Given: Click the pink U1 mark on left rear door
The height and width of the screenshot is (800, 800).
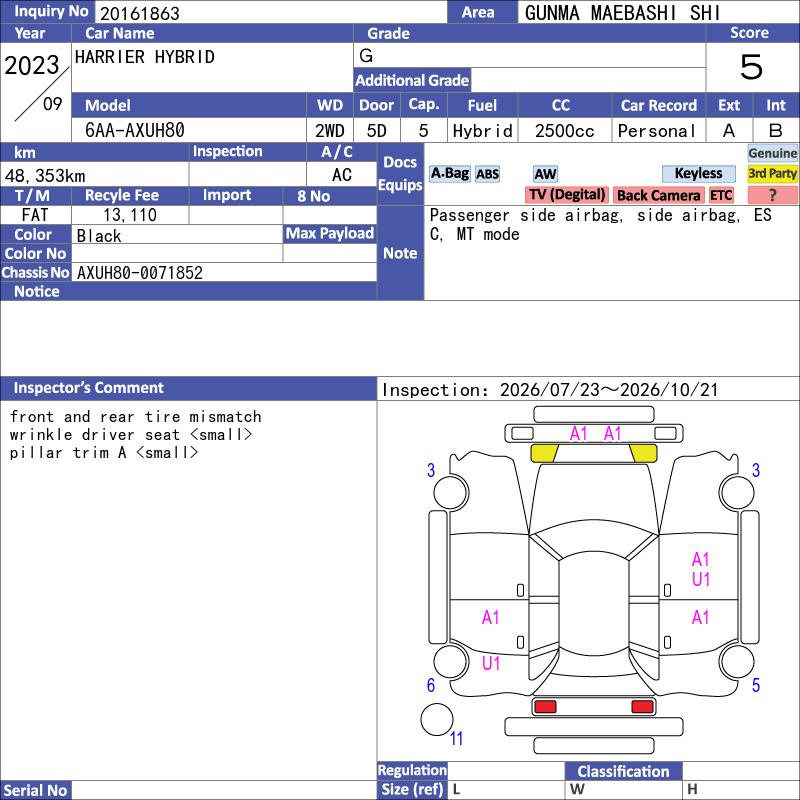Looking at the screenshot, I should coord(491,663).
